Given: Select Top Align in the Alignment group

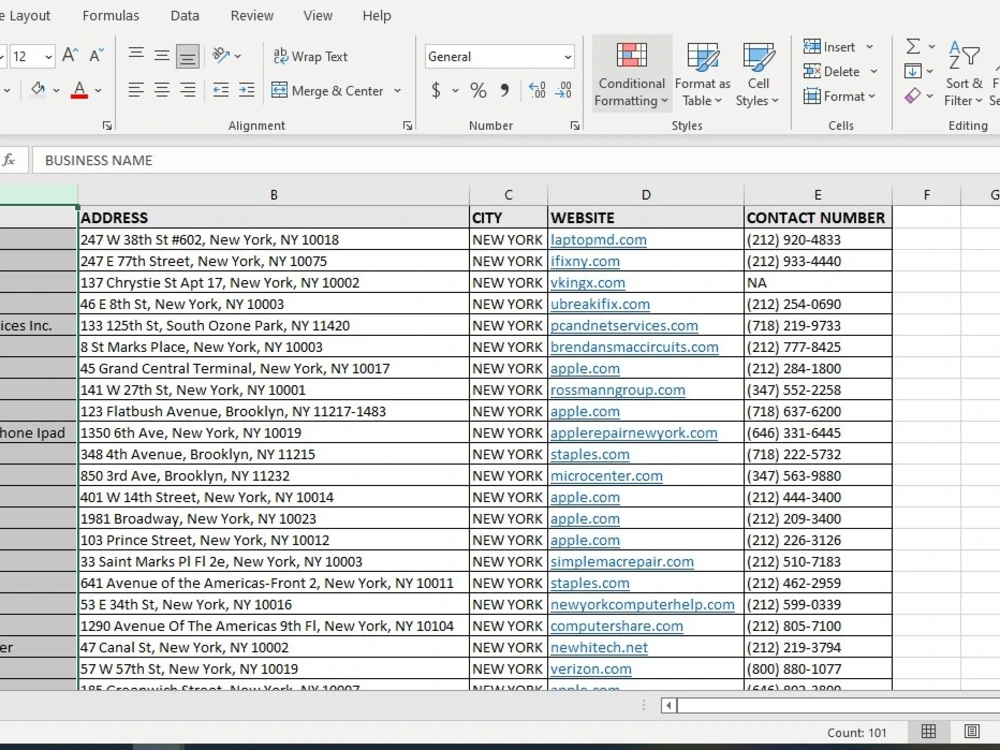Looking at the screenshot, I should pos(136,55).
